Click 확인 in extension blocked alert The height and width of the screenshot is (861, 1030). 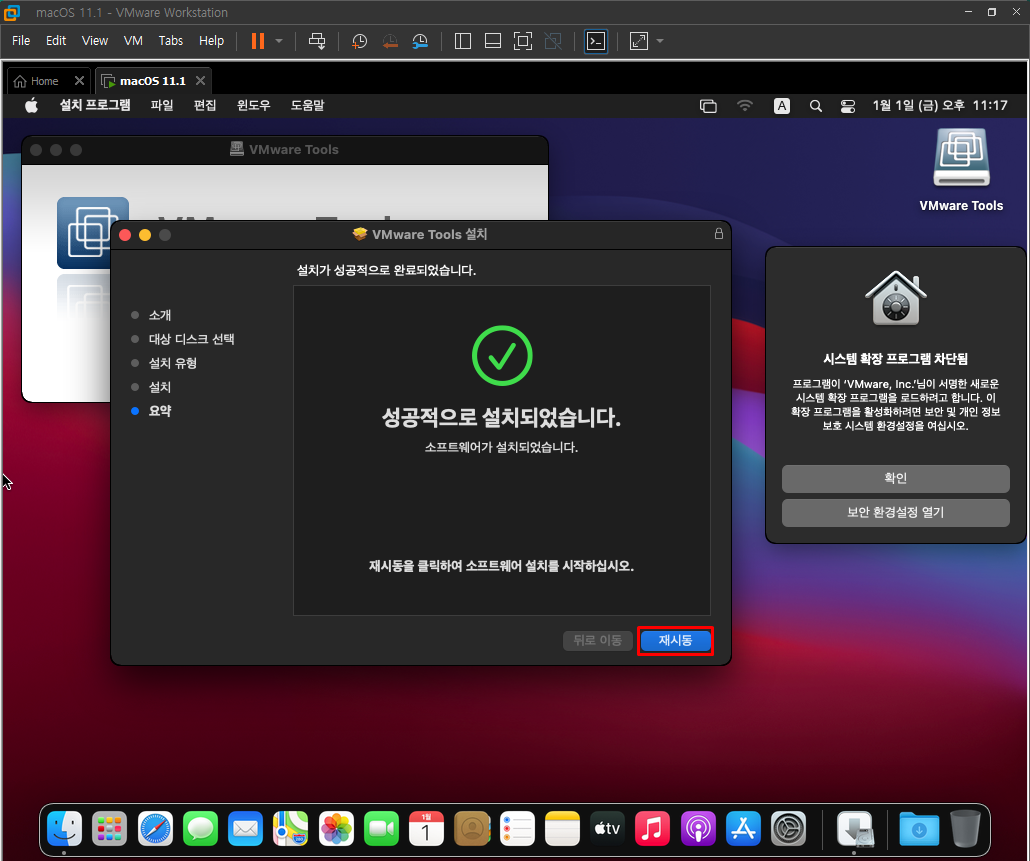(x=895, y=478)
